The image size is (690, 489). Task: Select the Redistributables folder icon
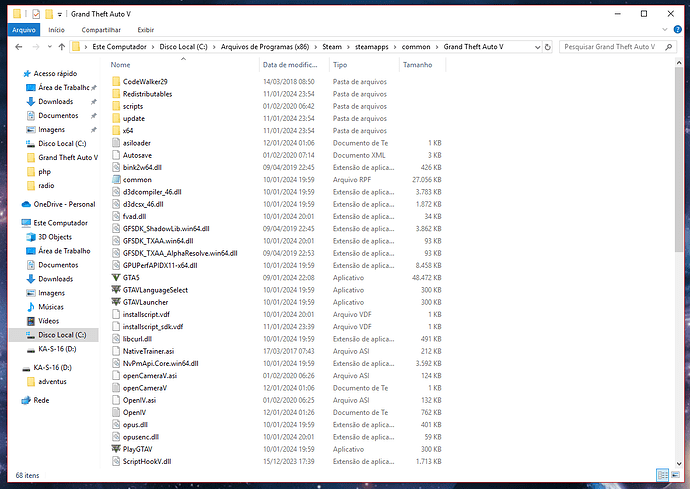116,94
